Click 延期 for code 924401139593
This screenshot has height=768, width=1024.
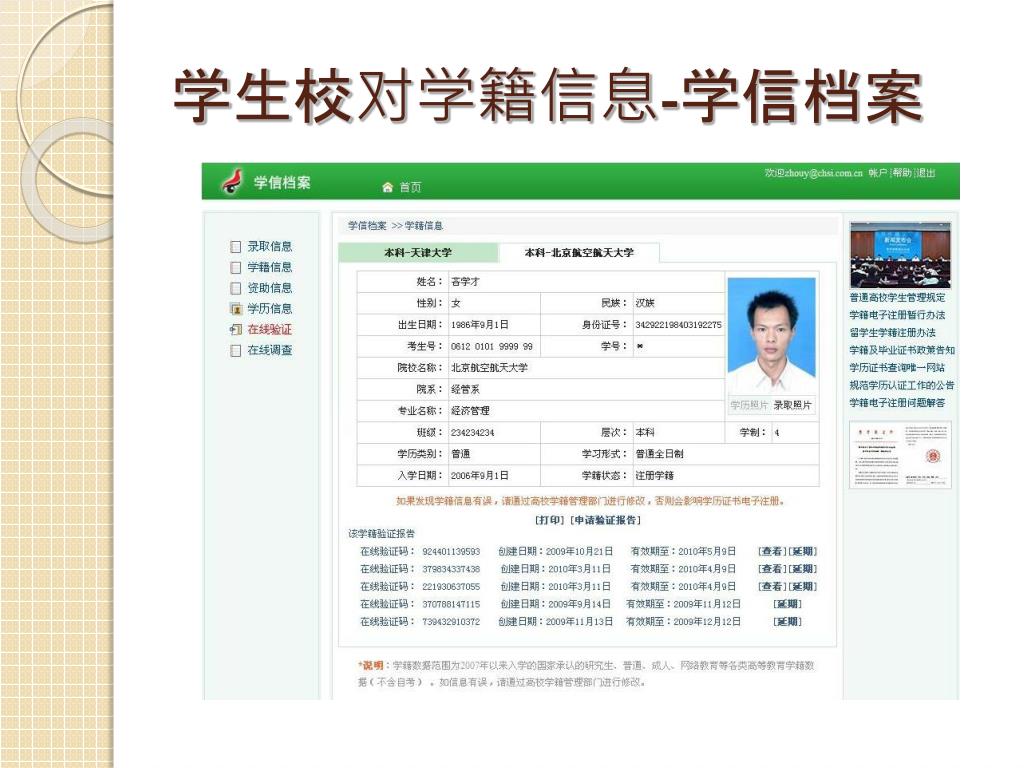pyautogui.click(x=803, y=551)
